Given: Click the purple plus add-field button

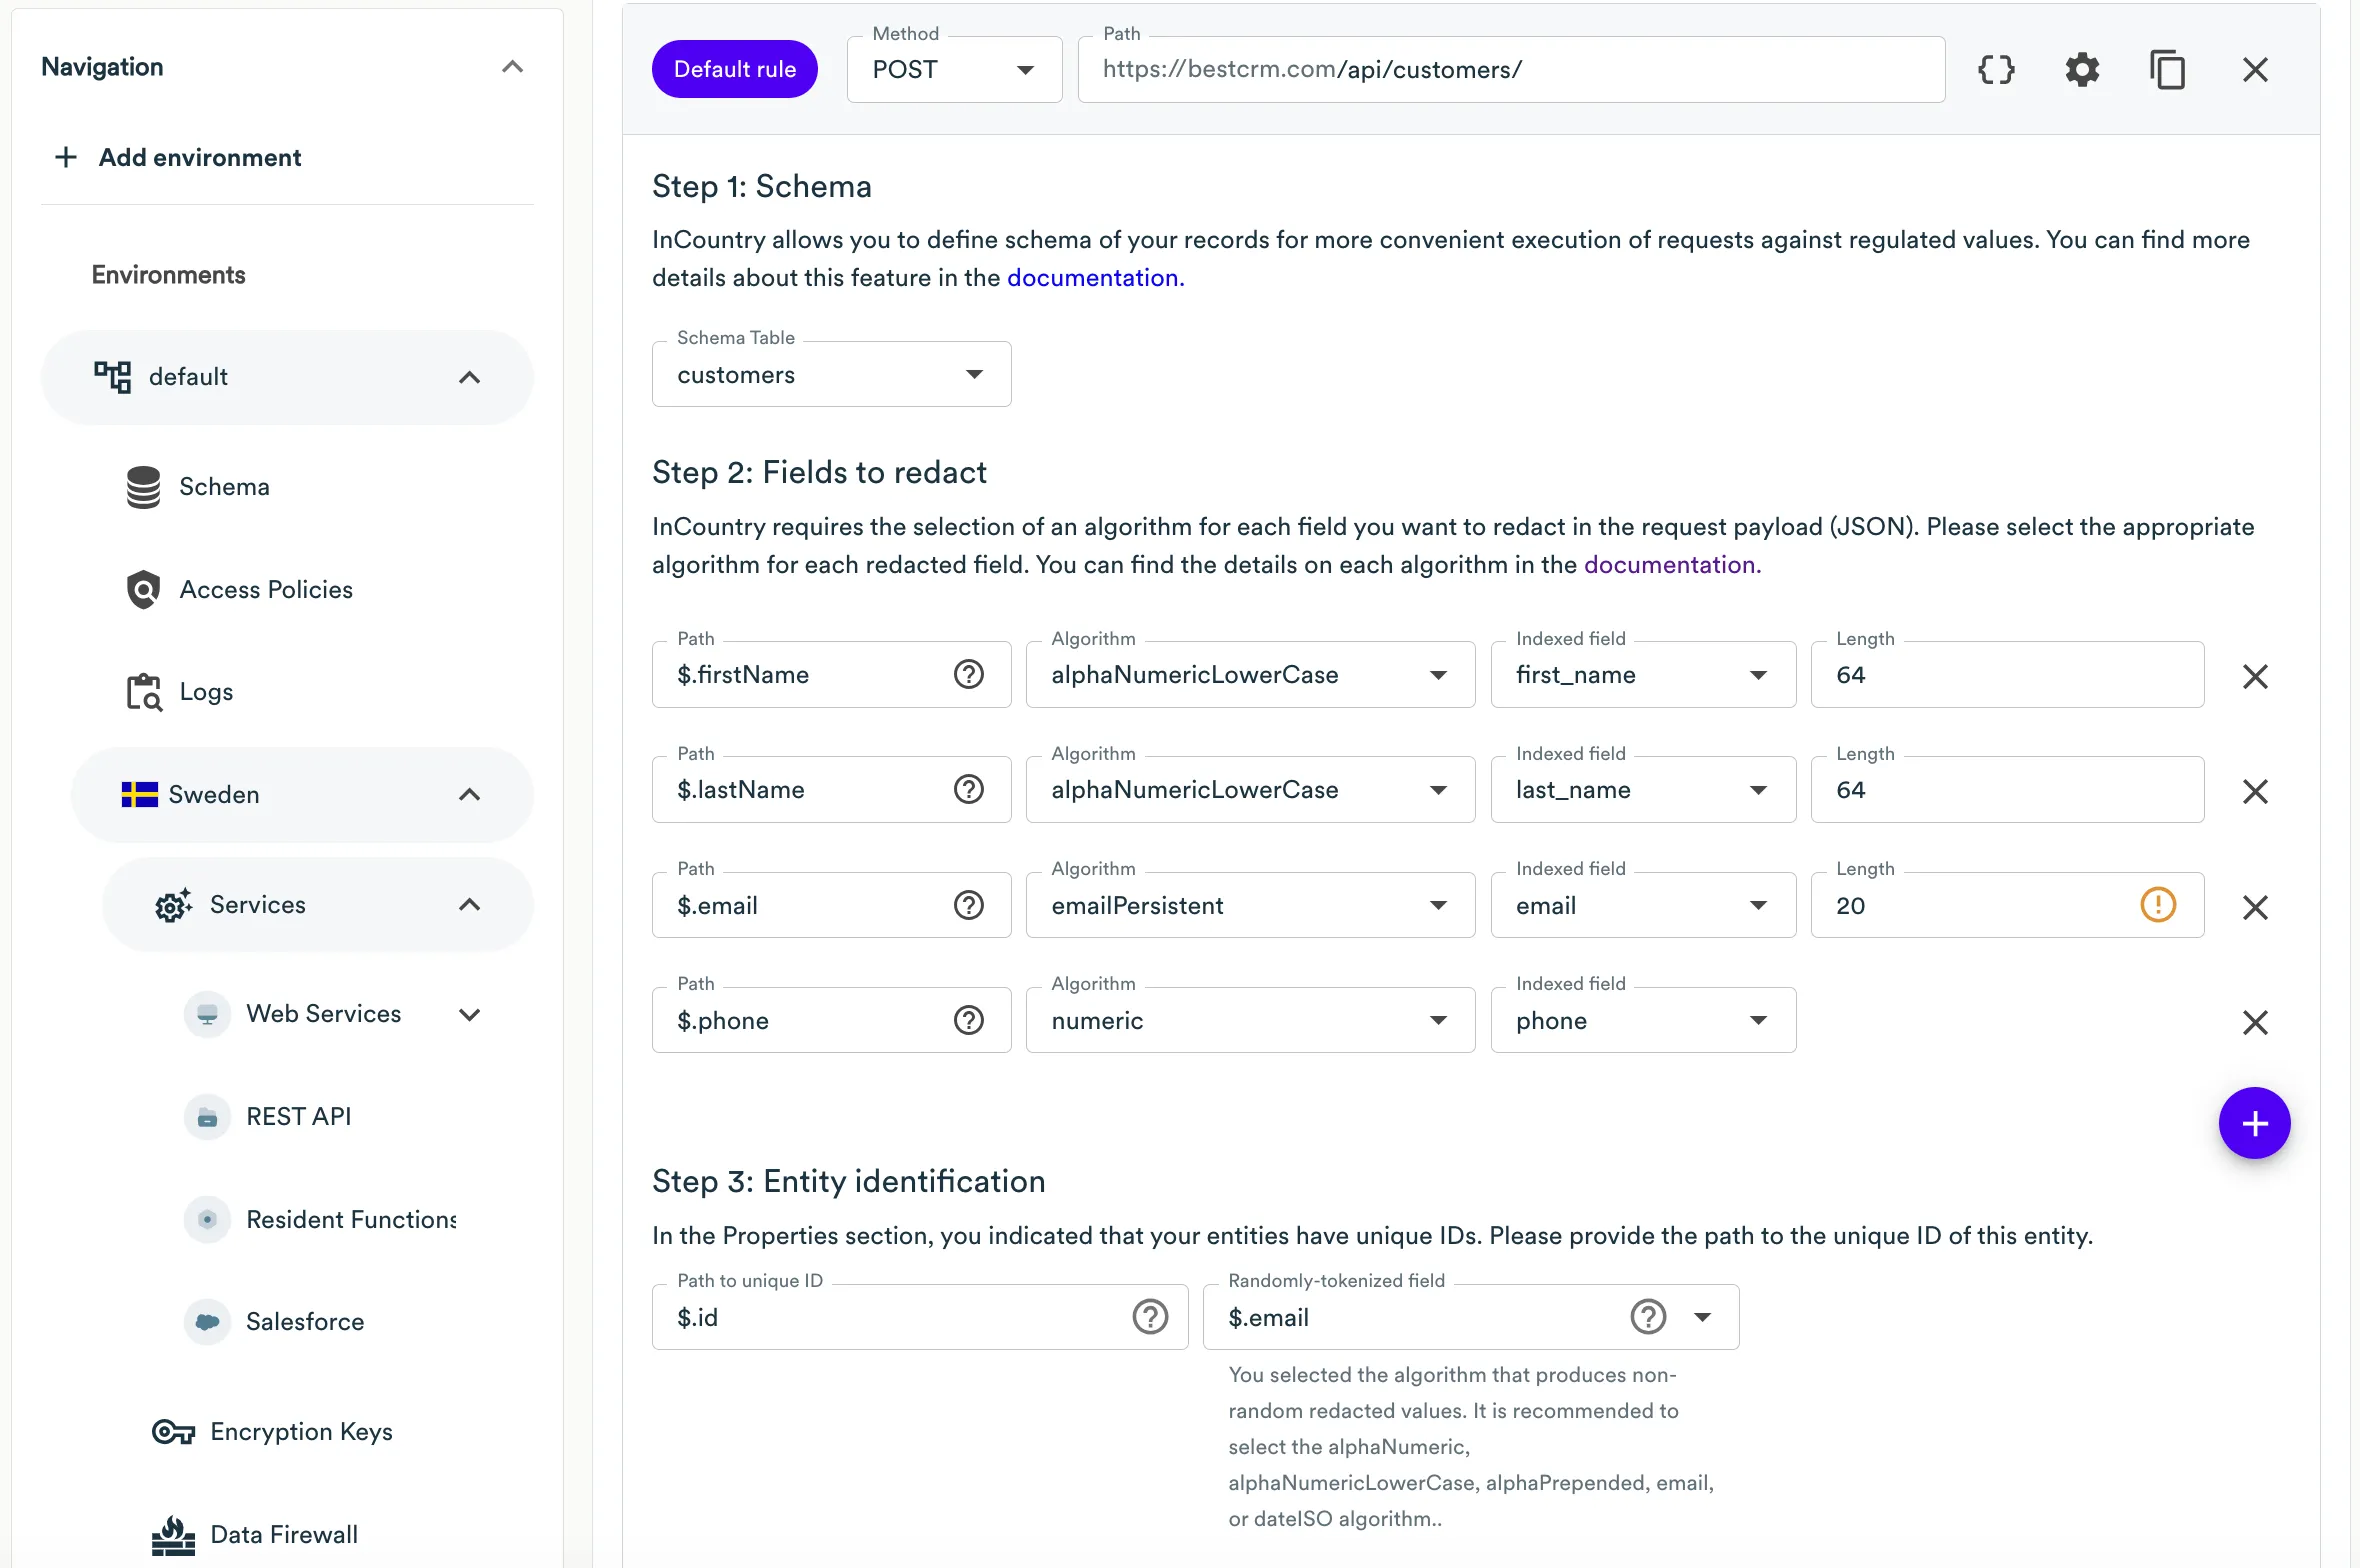Looking at the screenshot, I should 2254,1123.
